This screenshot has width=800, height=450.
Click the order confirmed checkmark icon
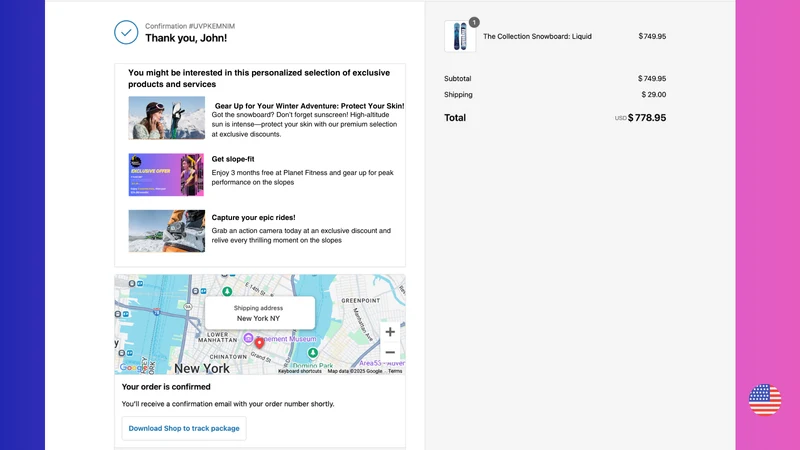click(x=126, y=32)
